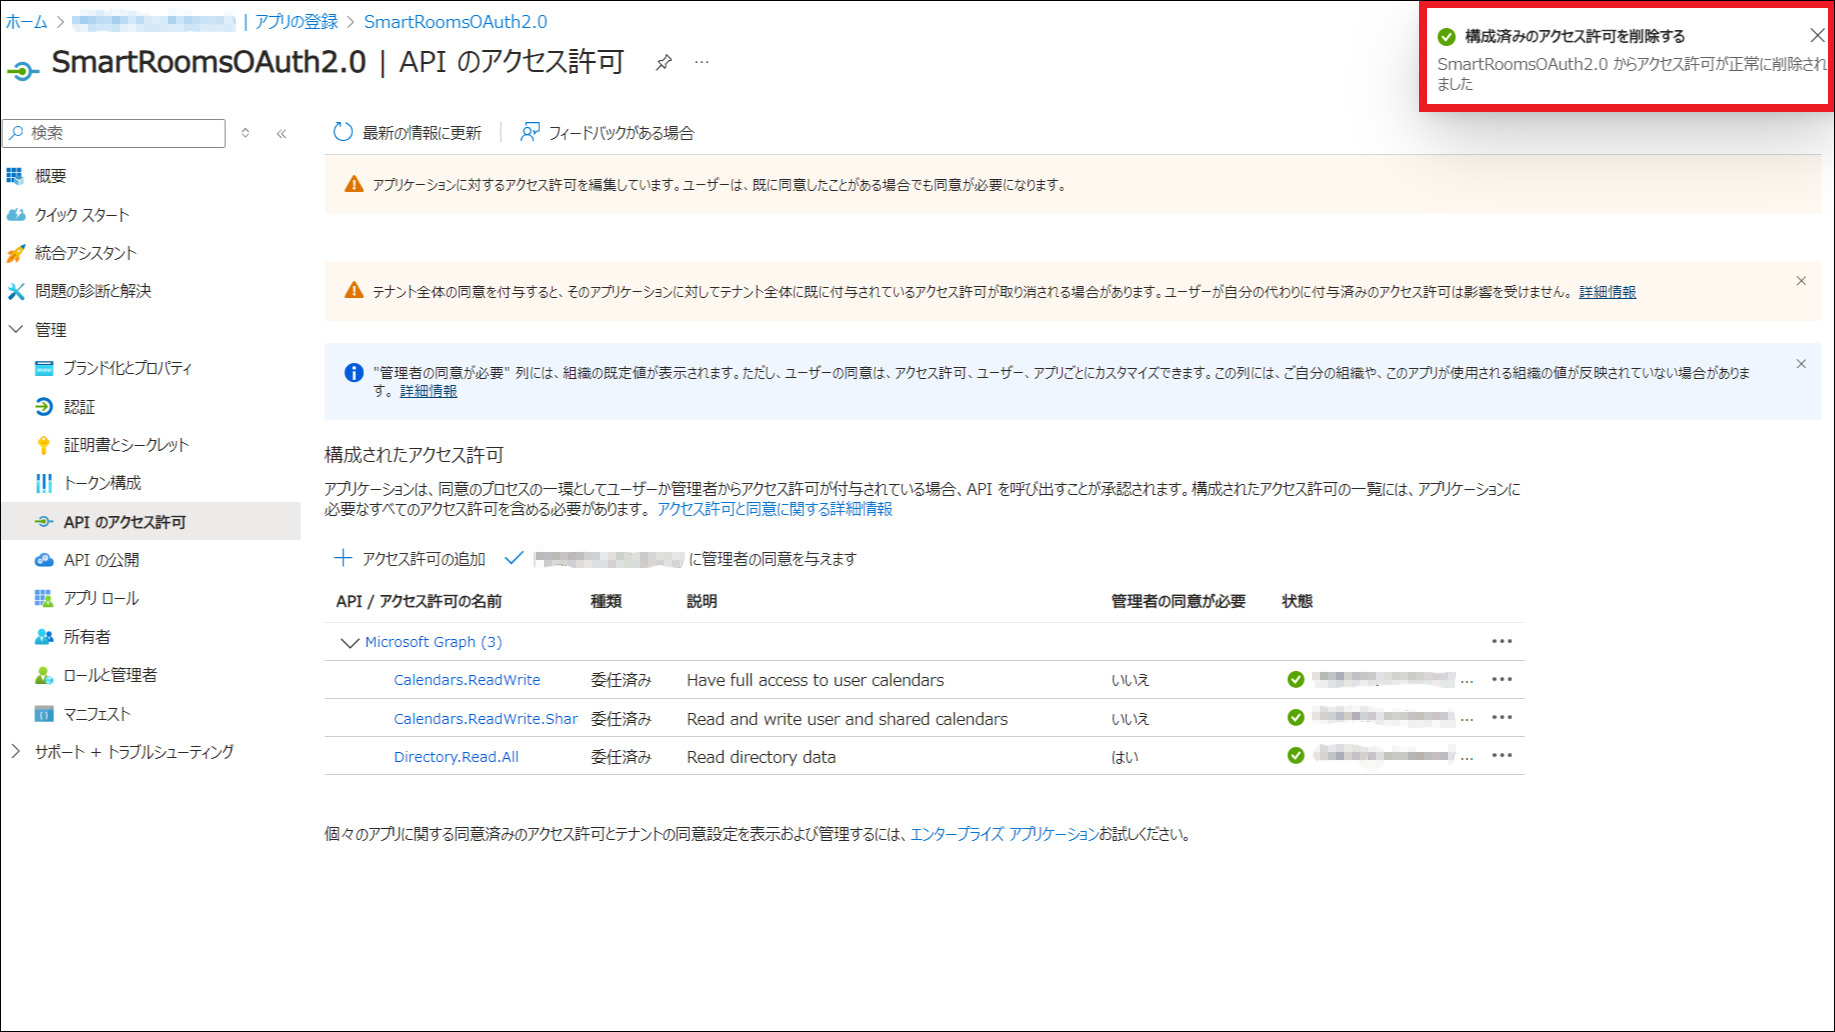The image size is (1835, 1032).
Task: Click the refresh 最新の情報に更新 button
Action: click(407, 133)
